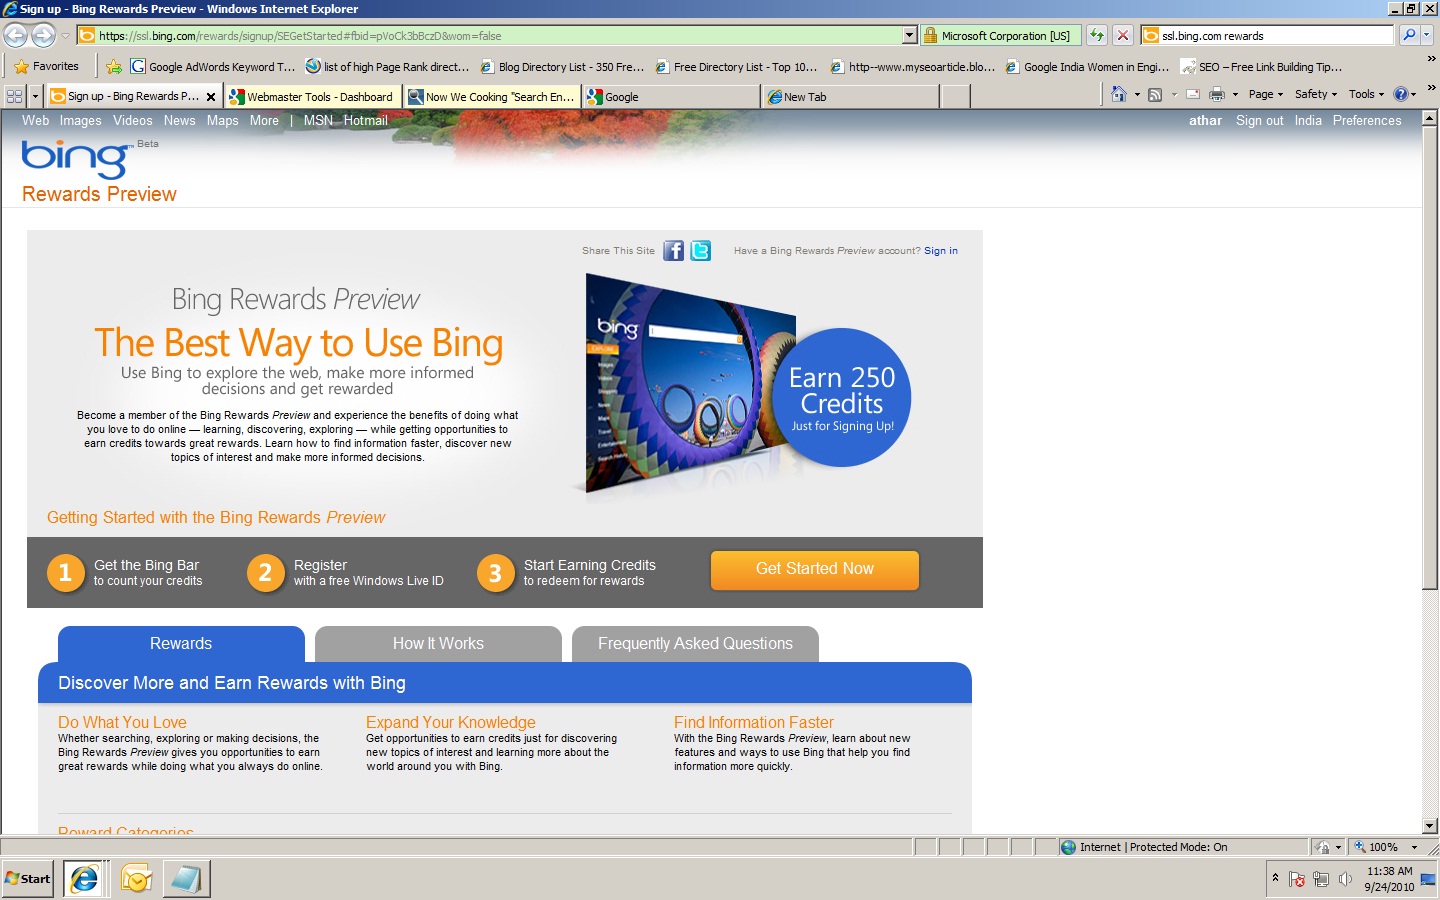Screen dimensions: 1440x900
Task: Click the Home icon in the command bar
Action: pyautogui.click(x=1119, y=94)
